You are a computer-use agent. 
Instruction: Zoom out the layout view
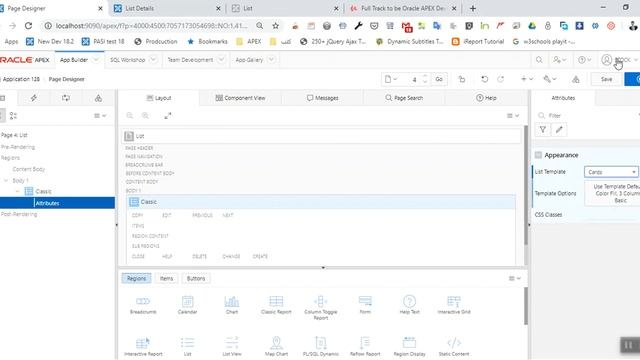pos(130,116)
